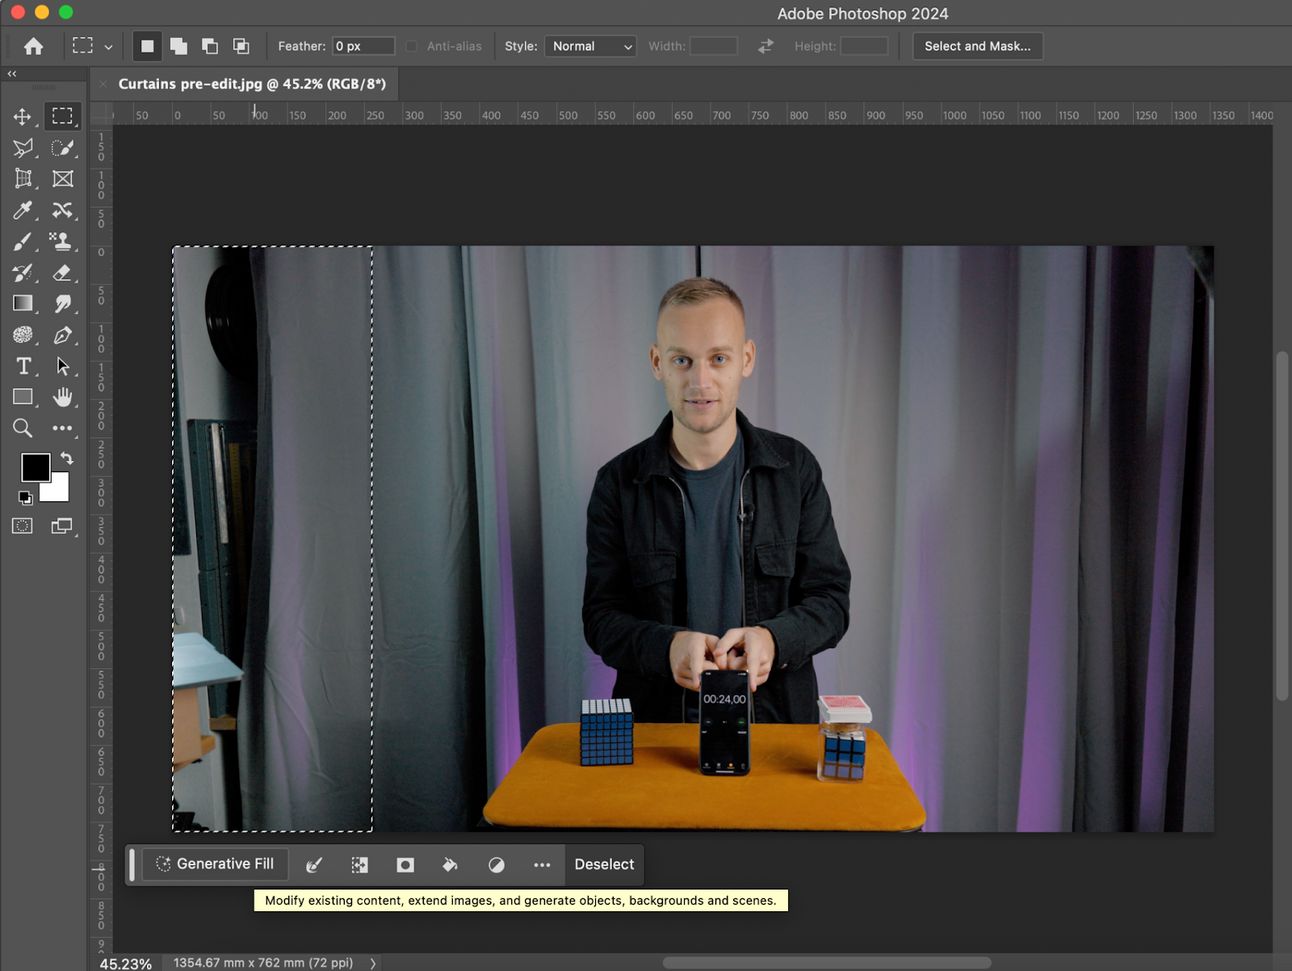1292x971 pixels.
Task: Open the Style dropdown set to Normal
Action: [x=590, y=46]
